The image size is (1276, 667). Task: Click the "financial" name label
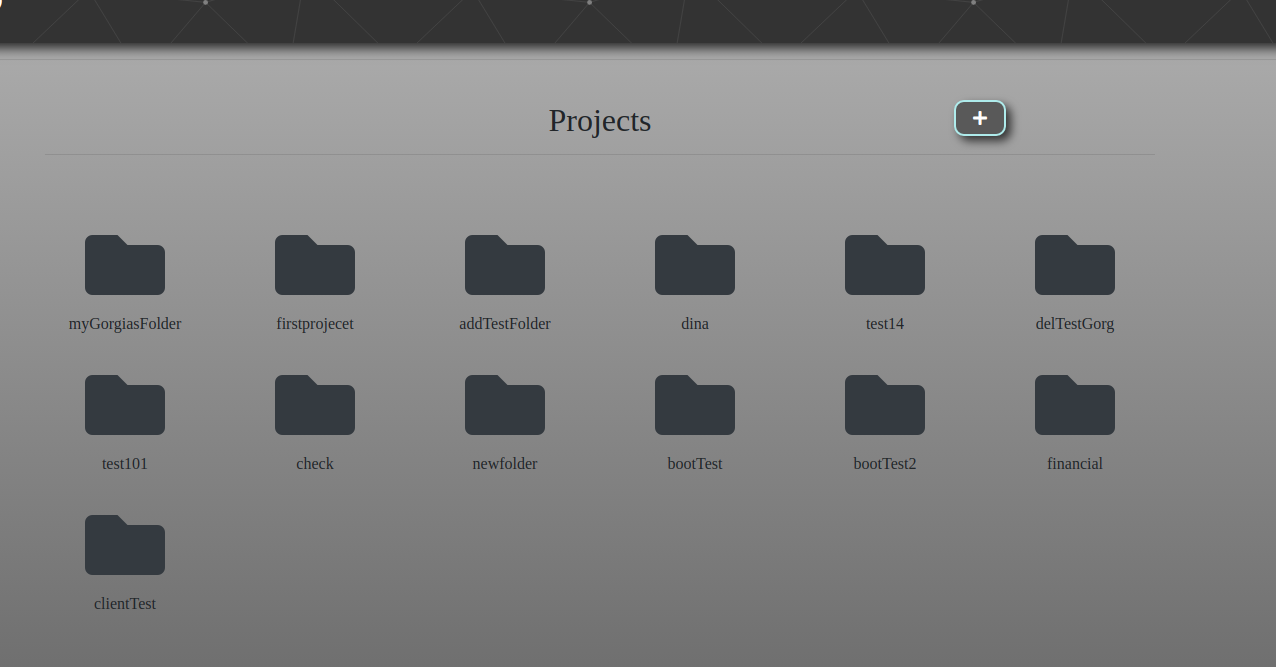(x=1075, y=464)
